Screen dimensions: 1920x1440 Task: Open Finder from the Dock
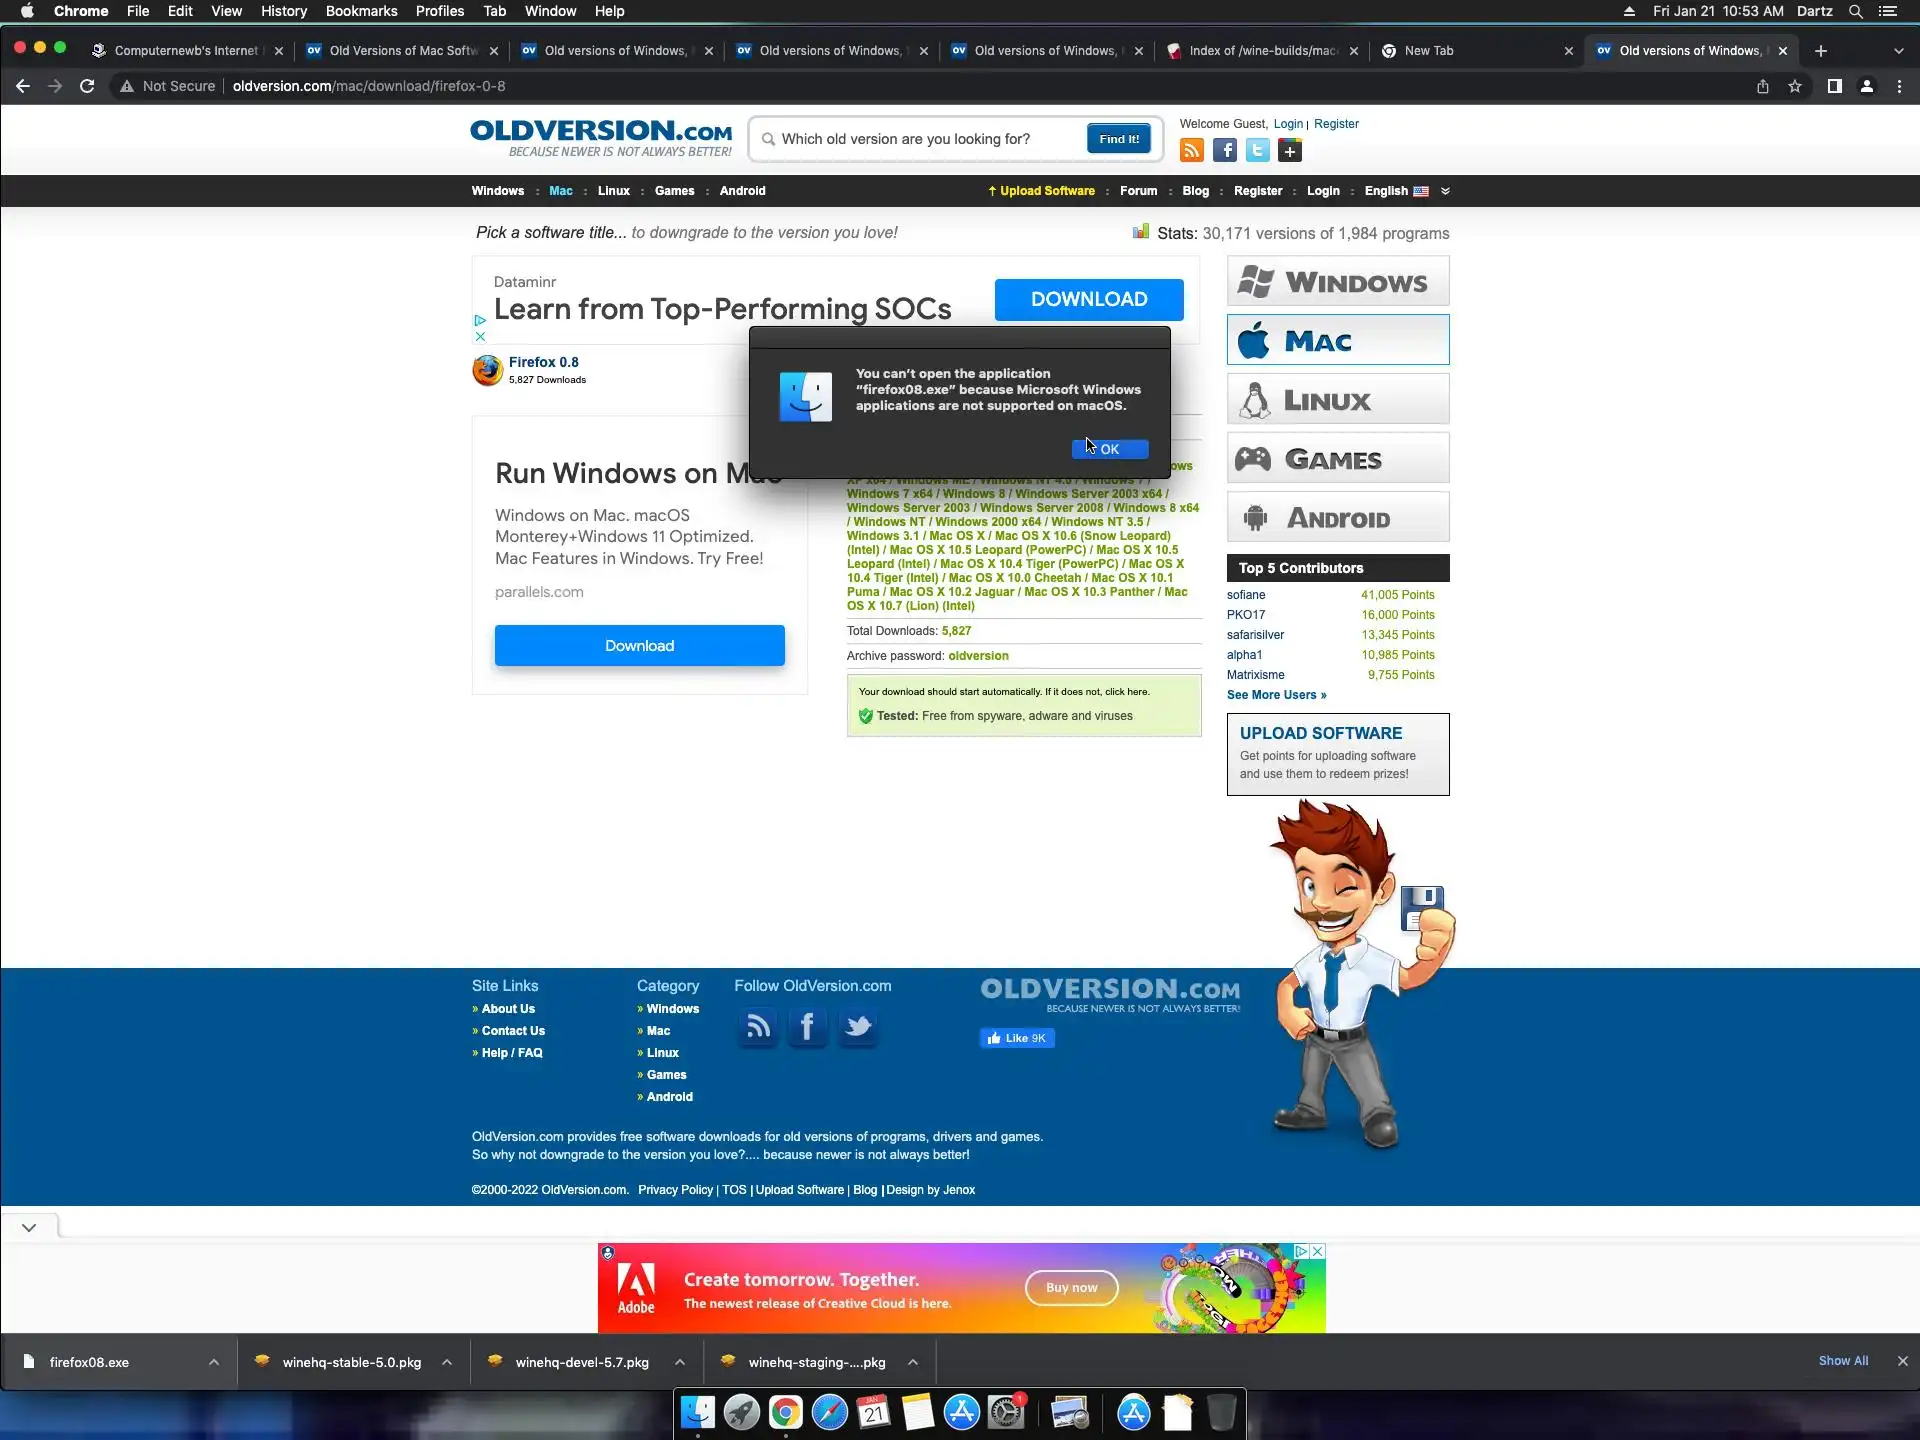coord(697,1412)
